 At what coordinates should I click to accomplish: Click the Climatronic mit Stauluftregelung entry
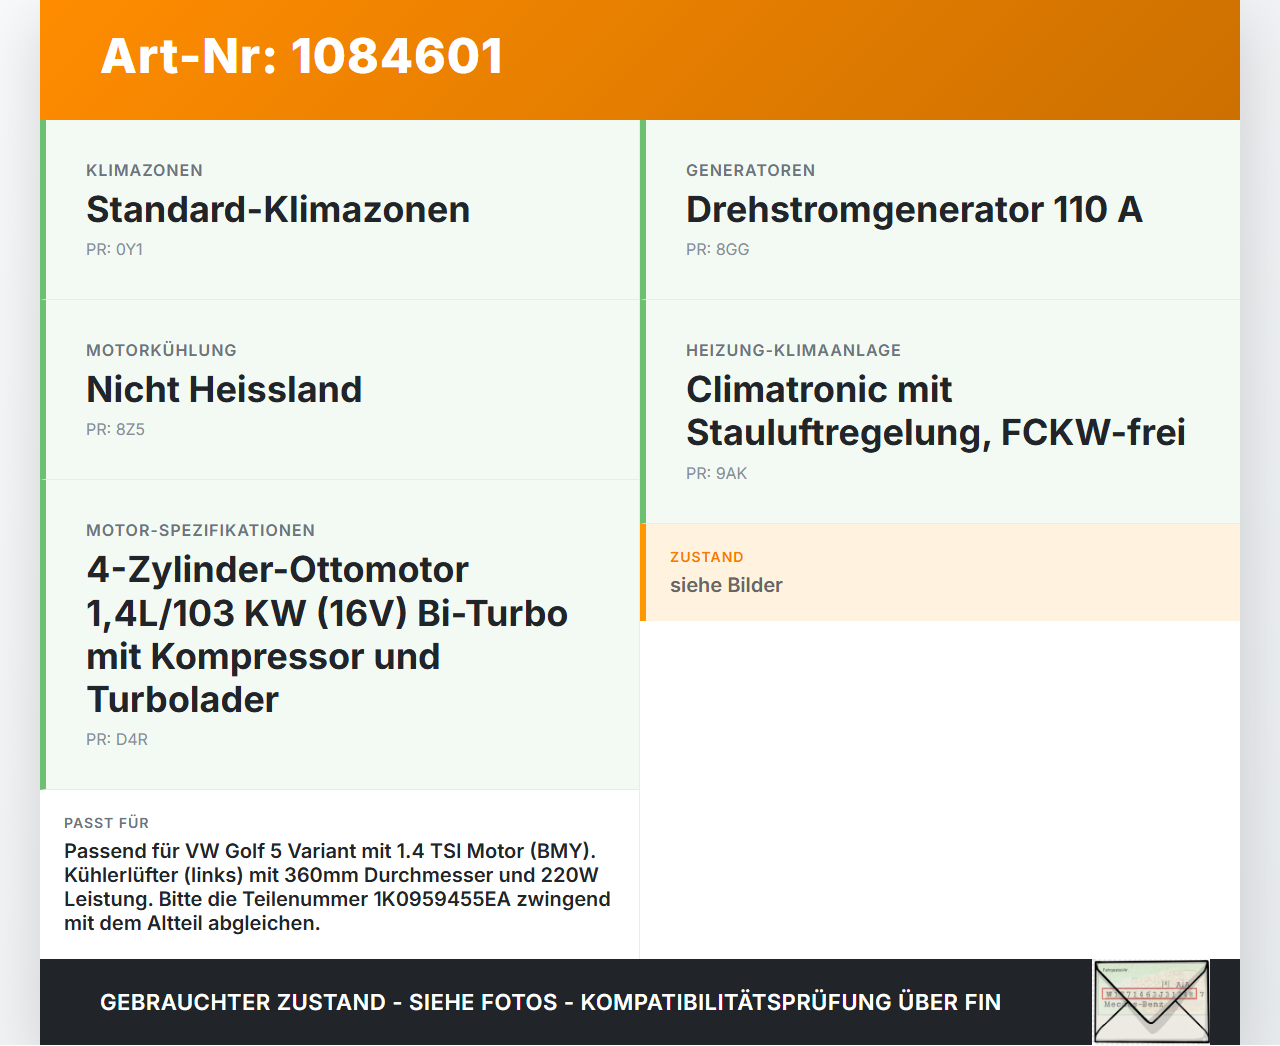936,411
